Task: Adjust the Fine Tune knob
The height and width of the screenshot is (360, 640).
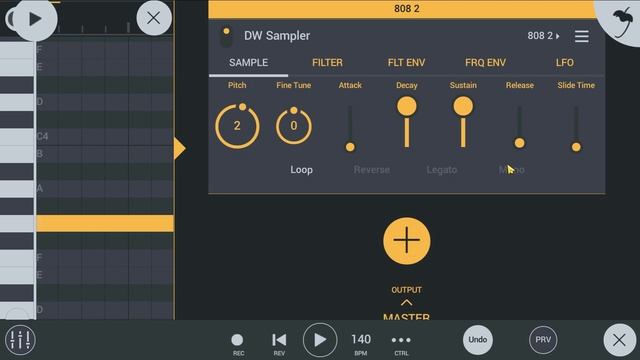Action: [294, 126]
